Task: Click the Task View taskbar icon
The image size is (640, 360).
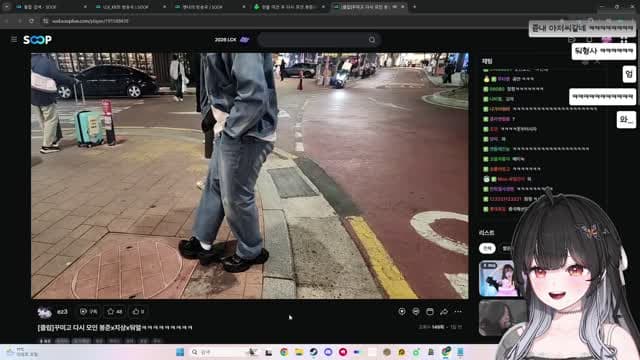Action: click(269, 352)
